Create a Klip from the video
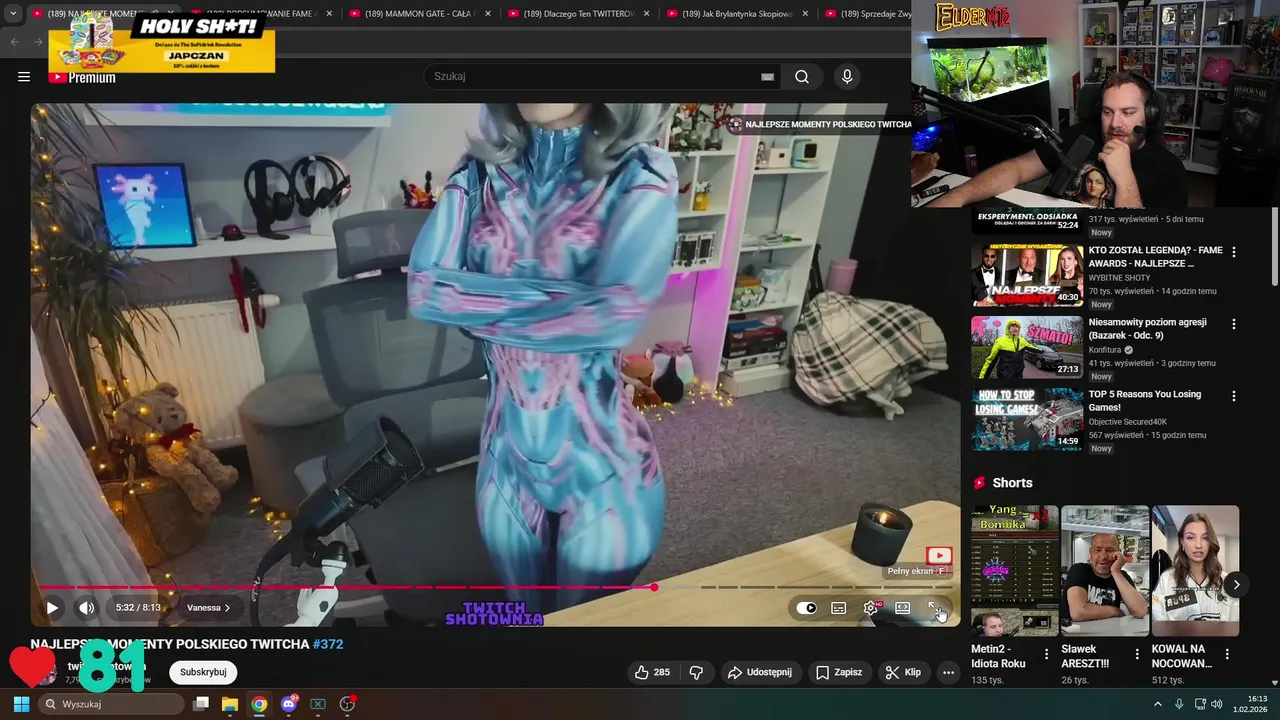The height and width of the screenshot is (720, 1280). (903, 672)
